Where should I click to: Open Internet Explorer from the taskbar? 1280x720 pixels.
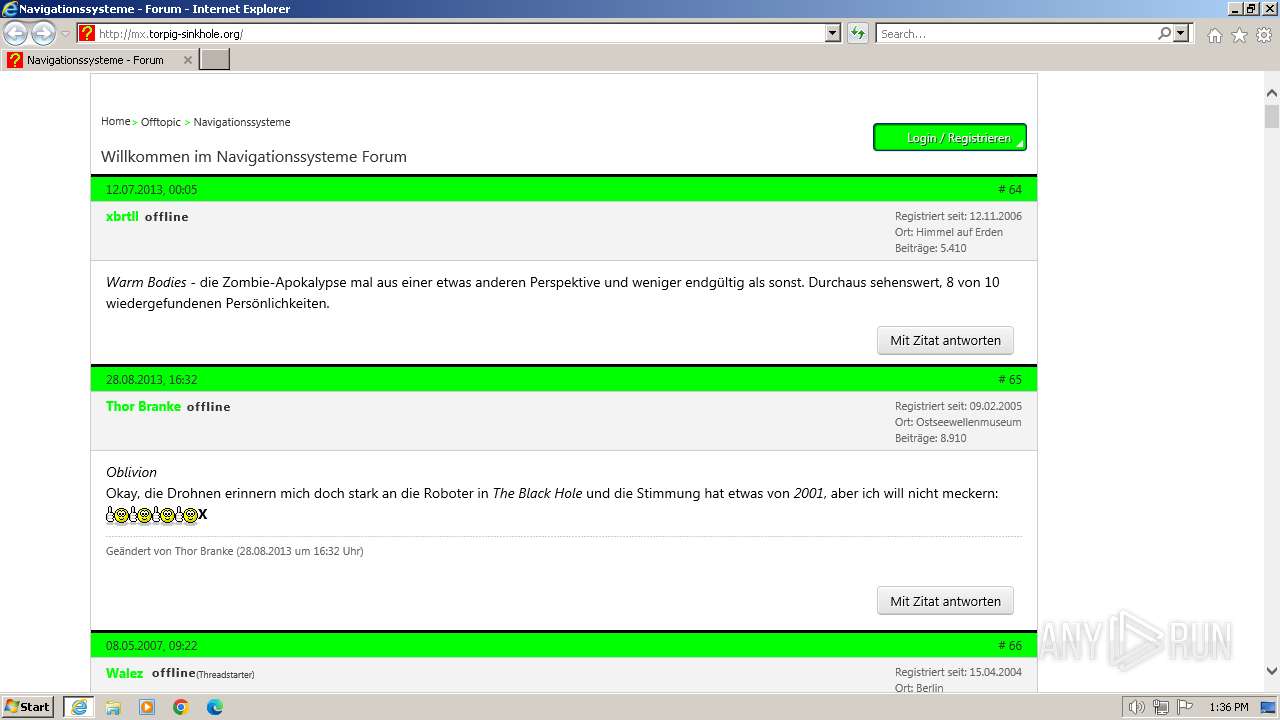(x=79, y=707)
